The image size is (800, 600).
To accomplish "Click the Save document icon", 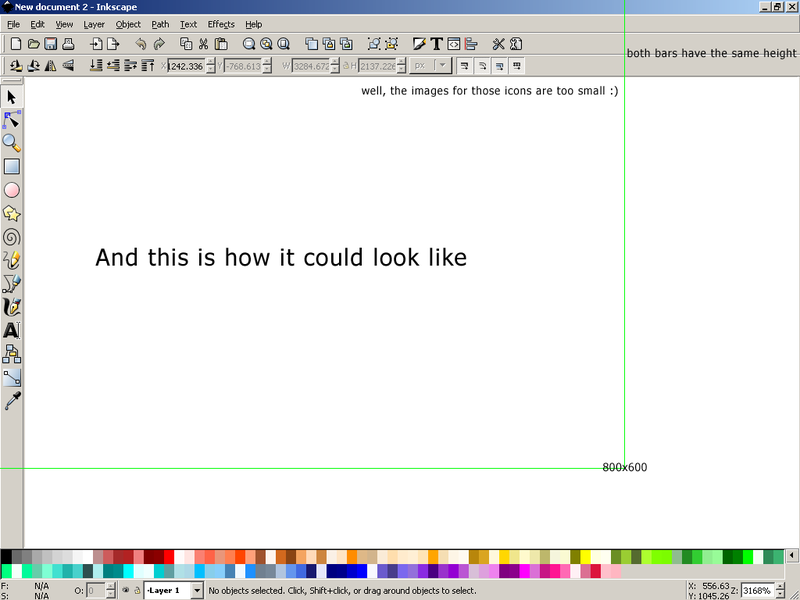I will coord(51,44).
